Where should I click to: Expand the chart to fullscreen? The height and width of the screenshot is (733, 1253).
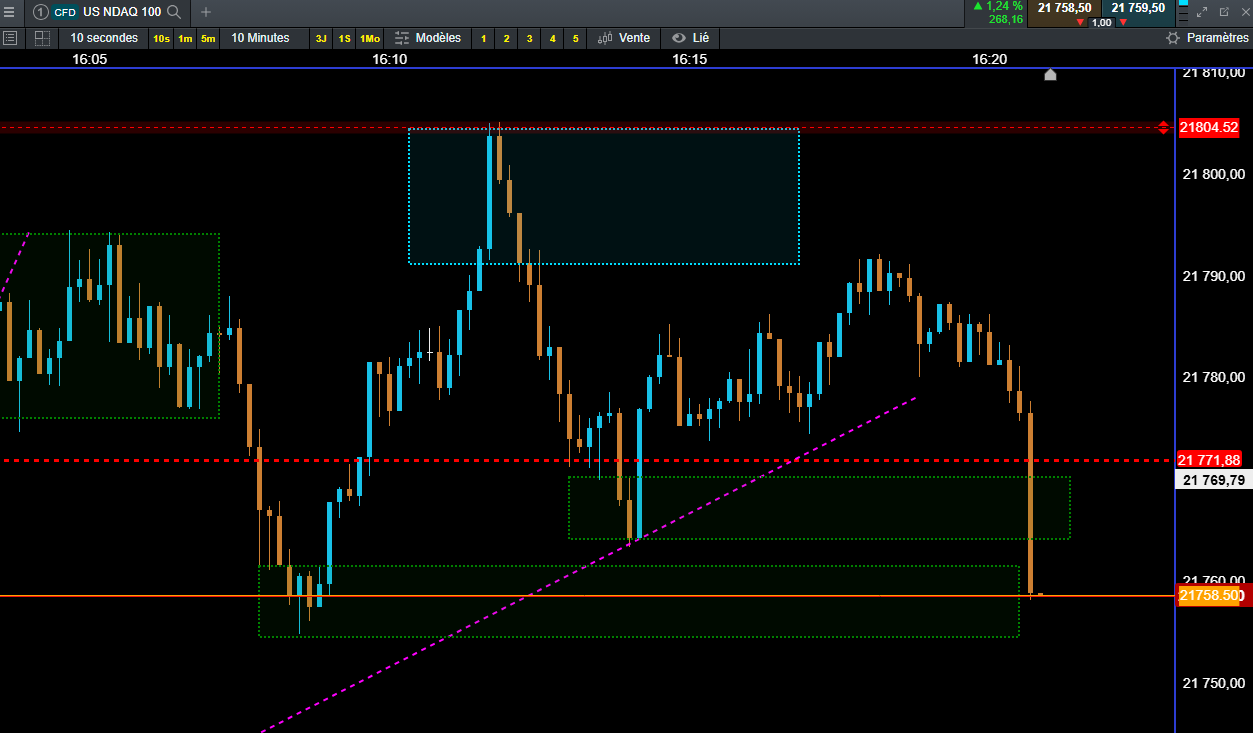click(1203, 12)
